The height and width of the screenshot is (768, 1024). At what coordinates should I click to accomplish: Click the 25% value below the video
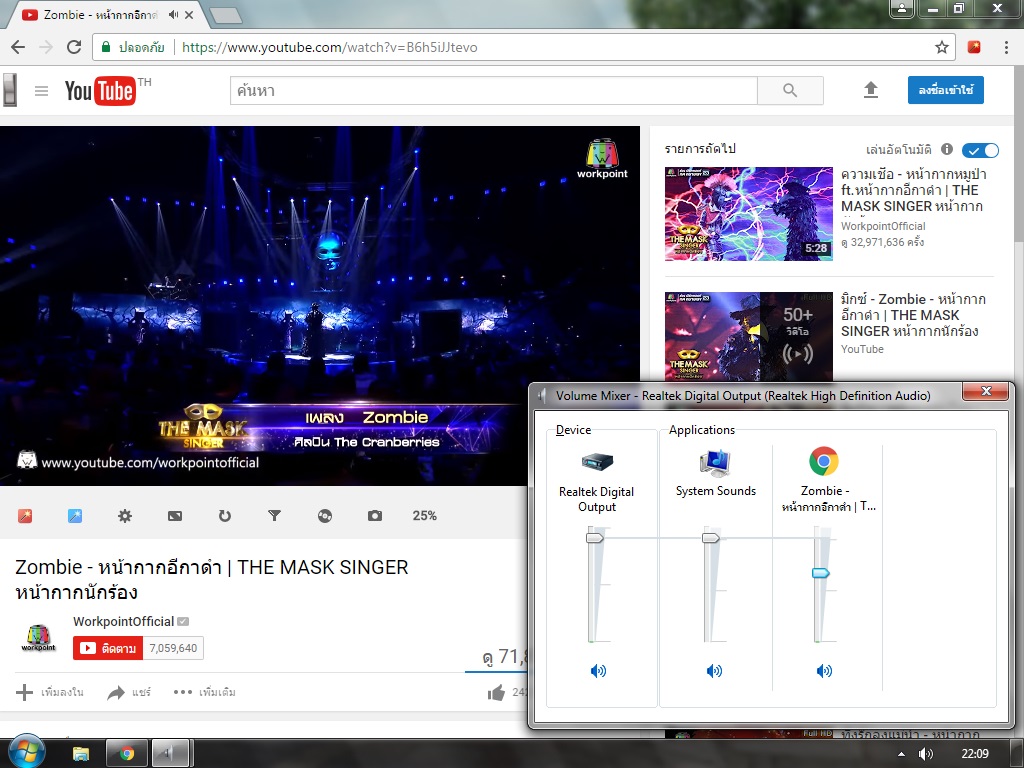424,516
